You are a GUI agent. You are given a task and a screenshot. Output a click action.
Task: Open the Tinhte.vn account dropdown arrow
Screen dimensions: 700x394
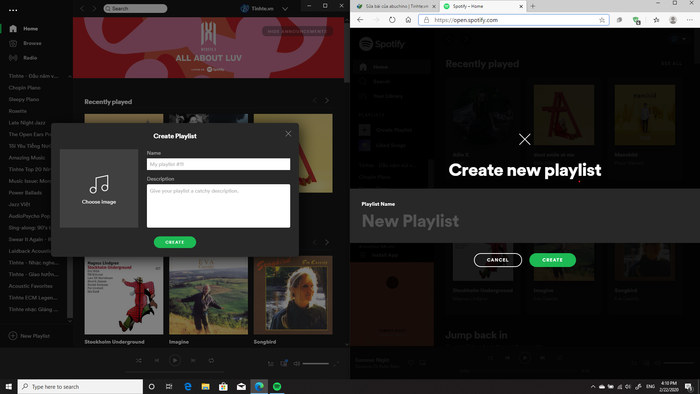[x=285, y=8]
